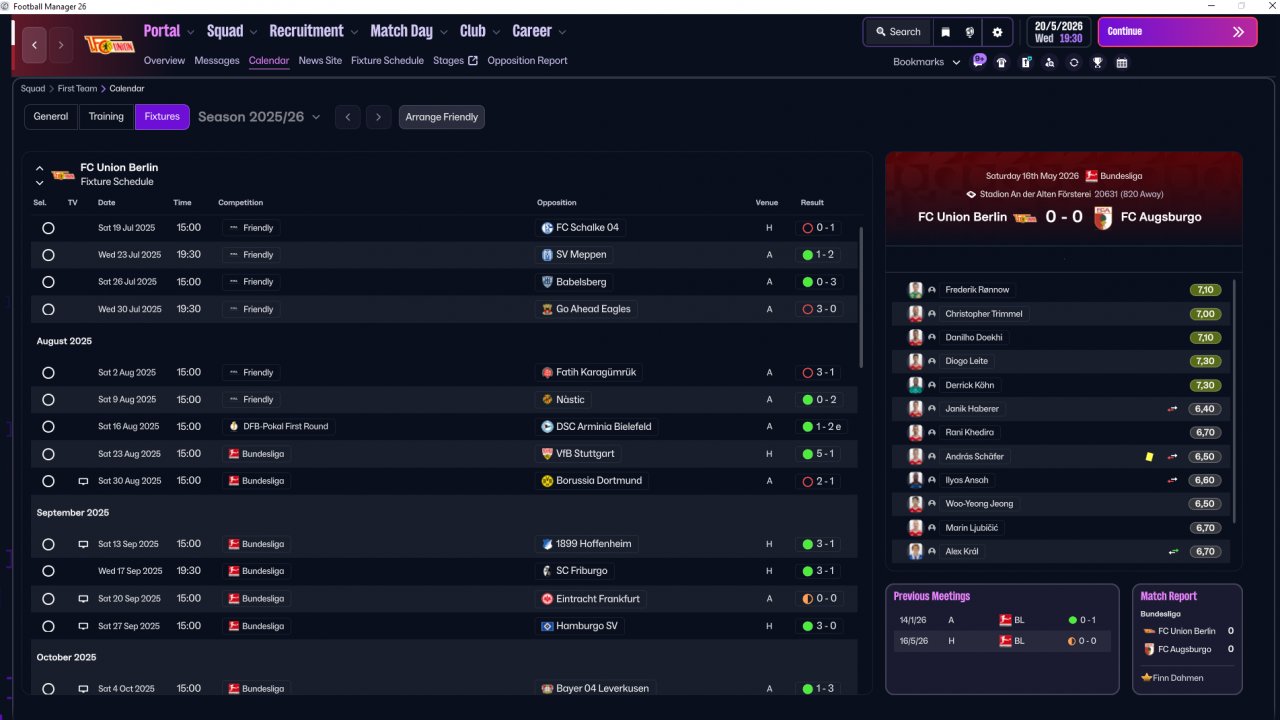This screenshot has width=1280, height=720.
Task: Open the 14/1/26 previous meeting row
Action: pos(1002,620)
